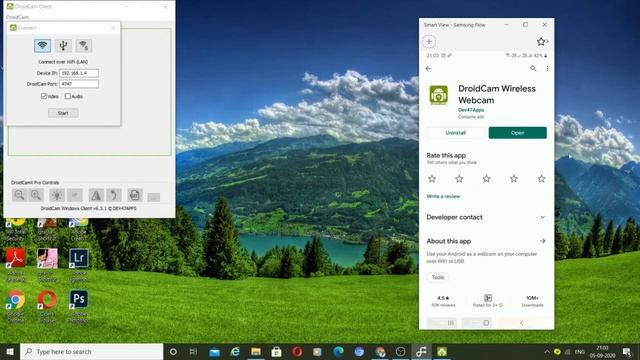
Task: Select the USB connection mode icon
Action: tap(63, 45)
